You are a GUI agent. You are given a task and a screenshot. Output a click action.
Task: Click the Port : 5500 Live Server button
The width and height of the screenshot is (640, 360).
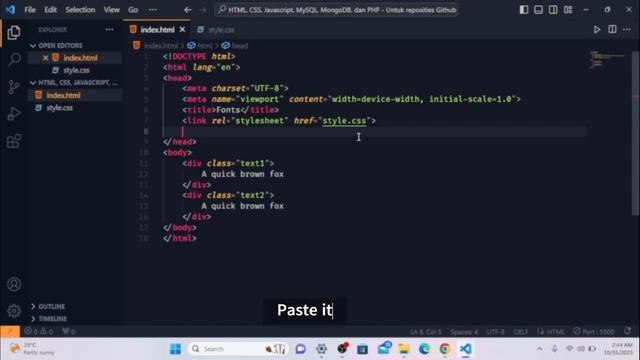(x=593, y=331)
